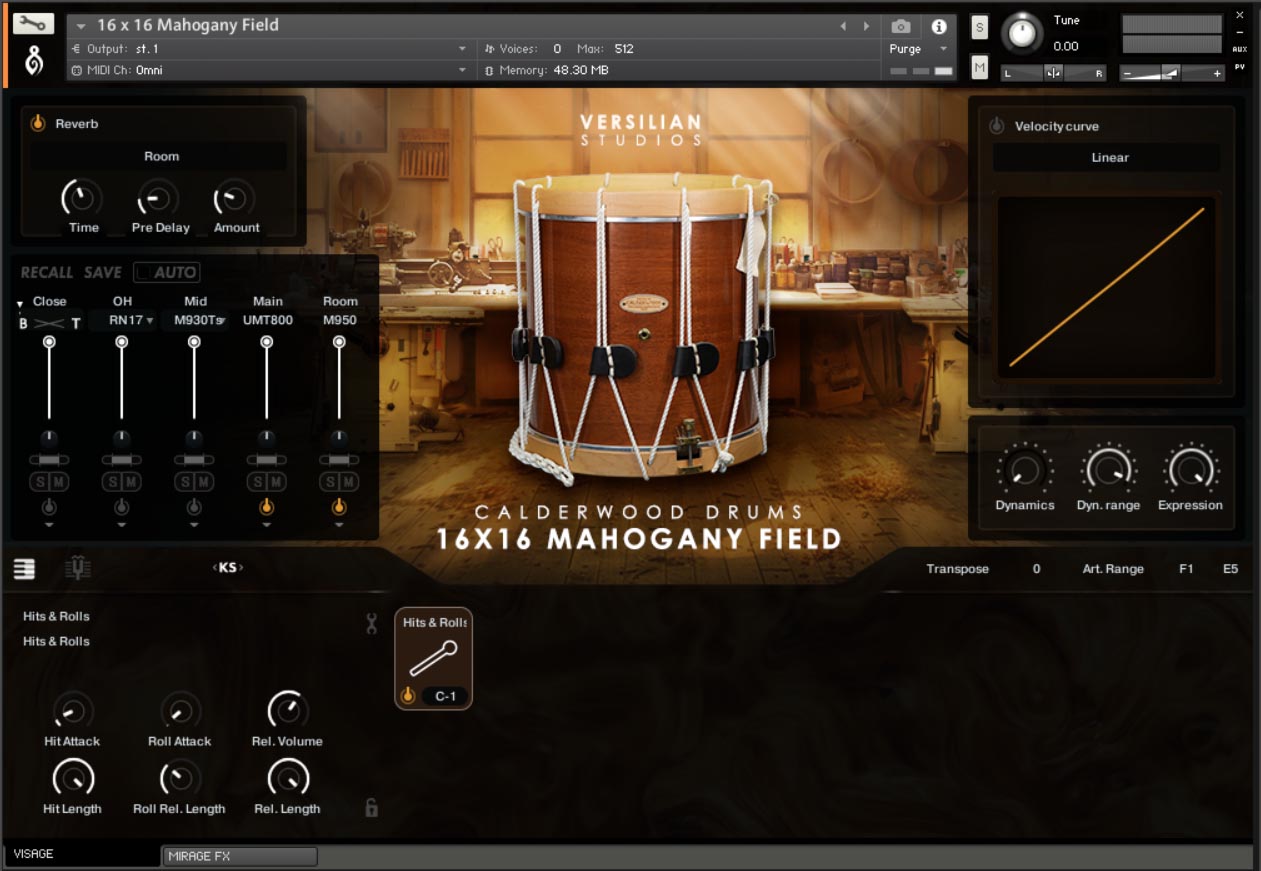The image size is (1261, 871).
Task: Click the PV button in header
Action: pyautogui.click(x=1240, y=67)
